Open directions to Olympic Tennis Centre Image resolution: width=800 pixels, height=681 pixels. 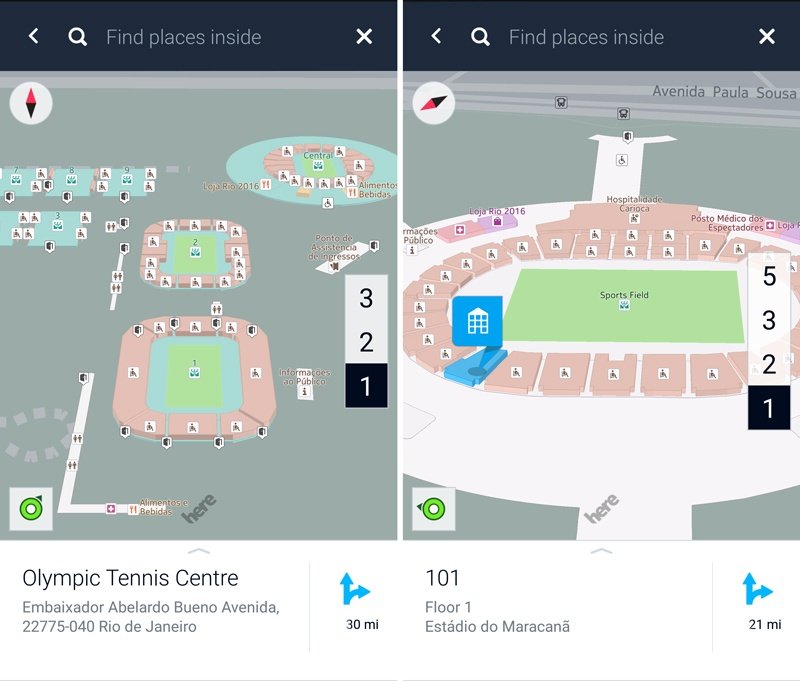point(356,600)
